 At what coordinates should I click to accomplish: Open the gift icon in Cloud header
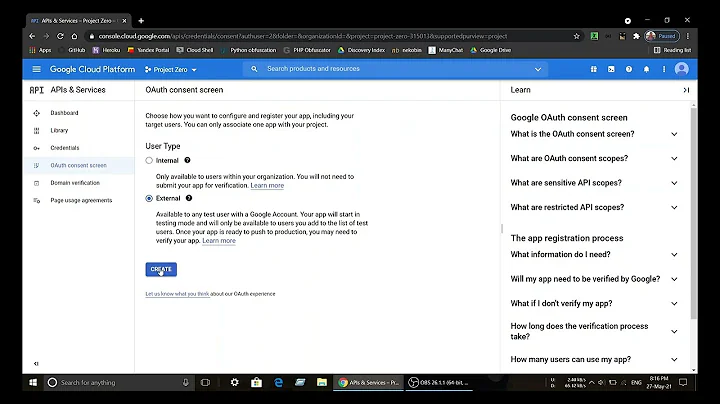[x=594, y=69]
